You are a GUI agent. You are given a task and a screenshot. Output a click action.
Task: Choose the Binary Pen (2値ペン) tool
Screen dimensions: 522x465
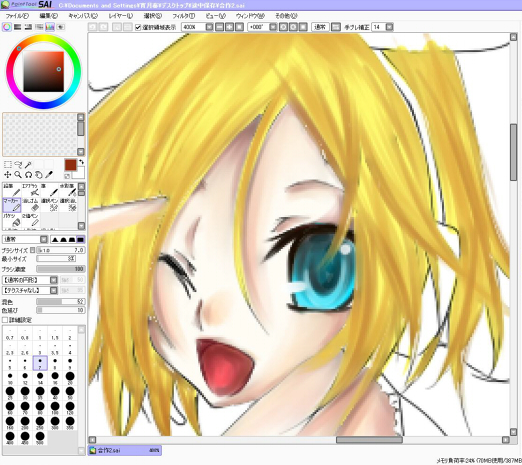click(x=30, y=220)
